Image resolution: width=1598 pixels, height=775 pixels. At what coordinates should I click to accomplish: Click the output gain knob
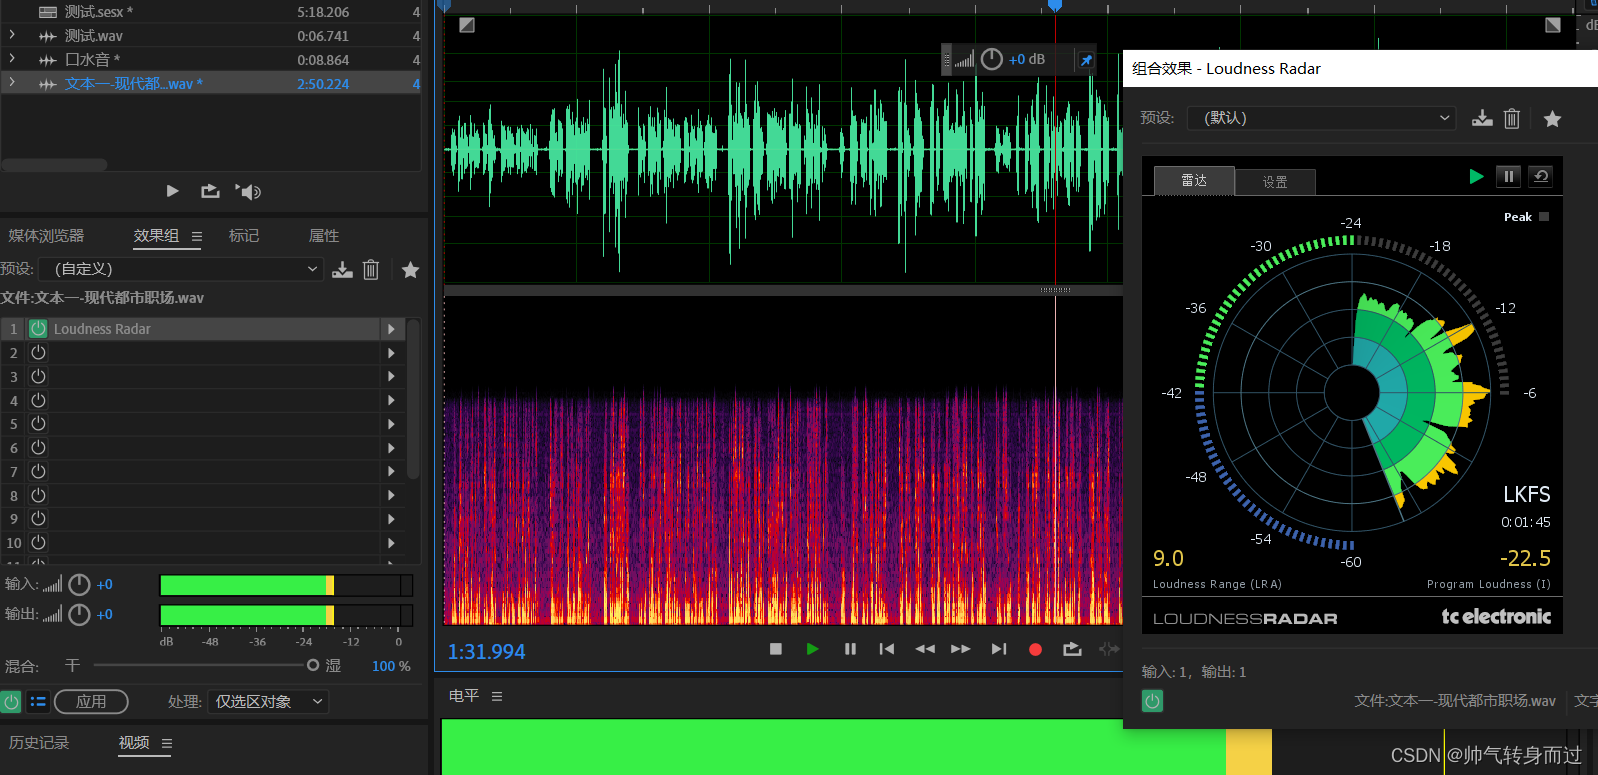(79, 614)
